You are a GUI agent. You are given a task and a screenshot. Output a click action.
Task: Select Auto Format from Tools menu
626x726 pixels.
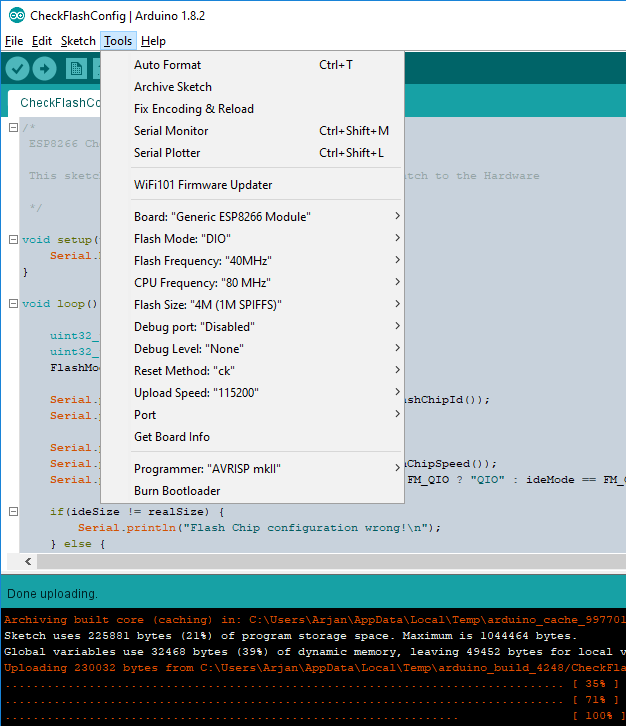tap(252, 65)
